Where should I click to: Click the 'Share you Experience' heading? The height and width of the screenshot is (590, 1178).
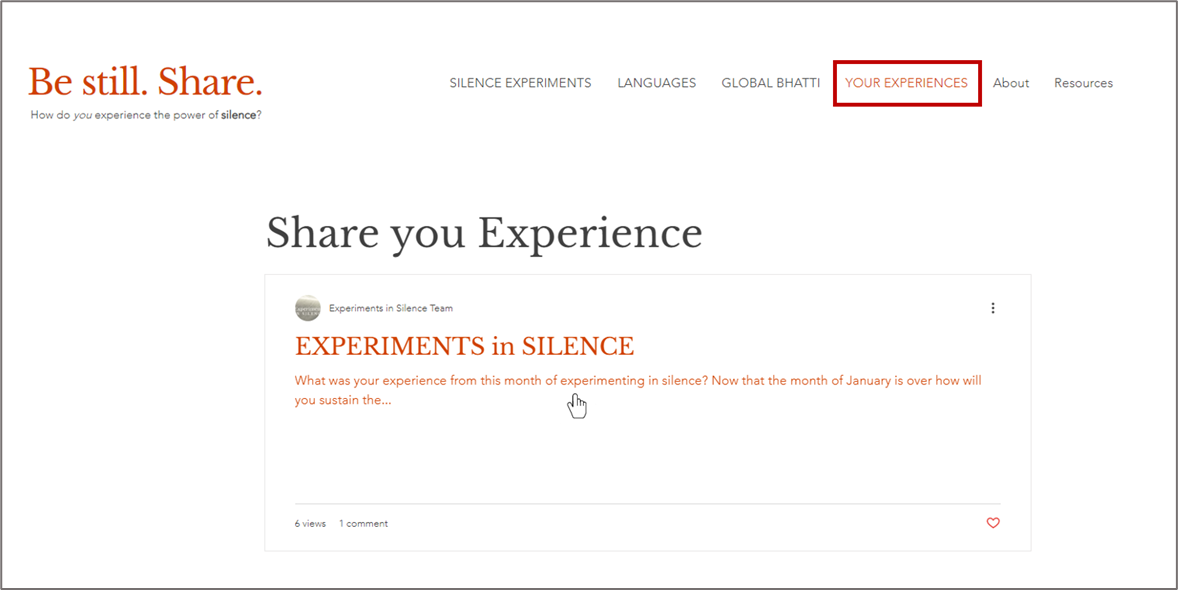click(x=484, y=232)
